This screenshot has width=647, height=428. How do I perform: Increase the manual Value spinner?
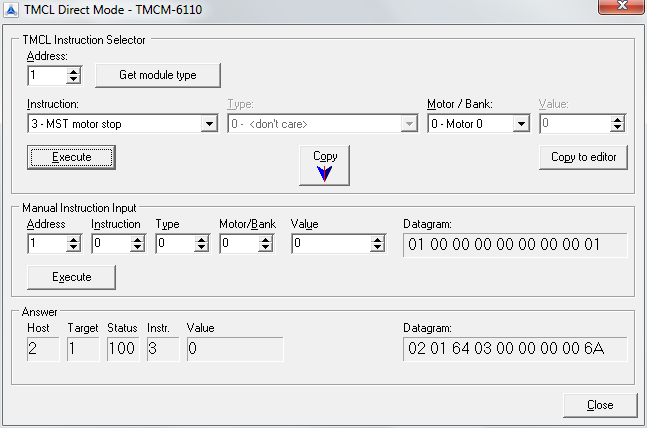[377, 239]
